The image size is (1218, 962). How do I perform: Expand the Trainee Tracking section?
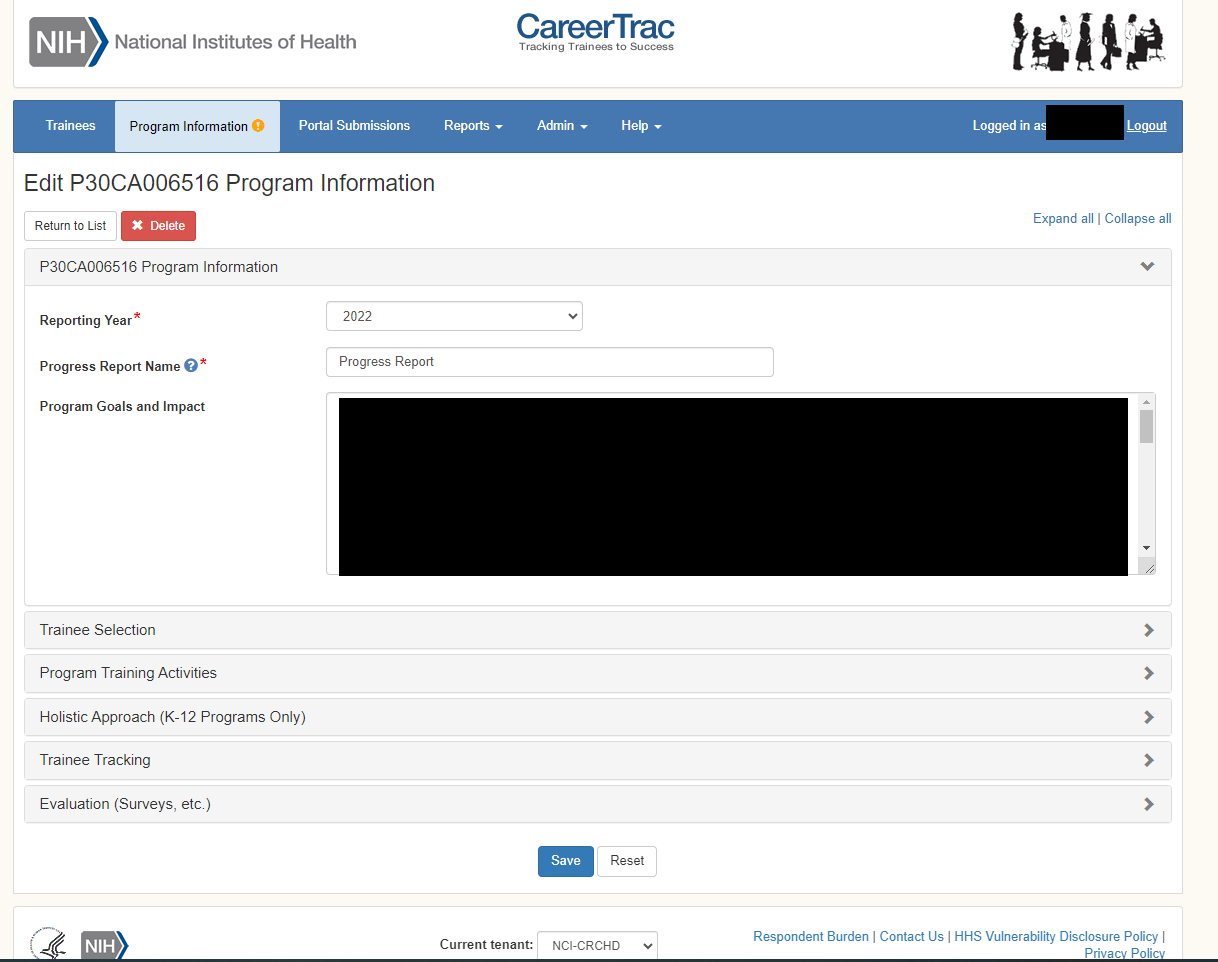[x=598, y=761]
